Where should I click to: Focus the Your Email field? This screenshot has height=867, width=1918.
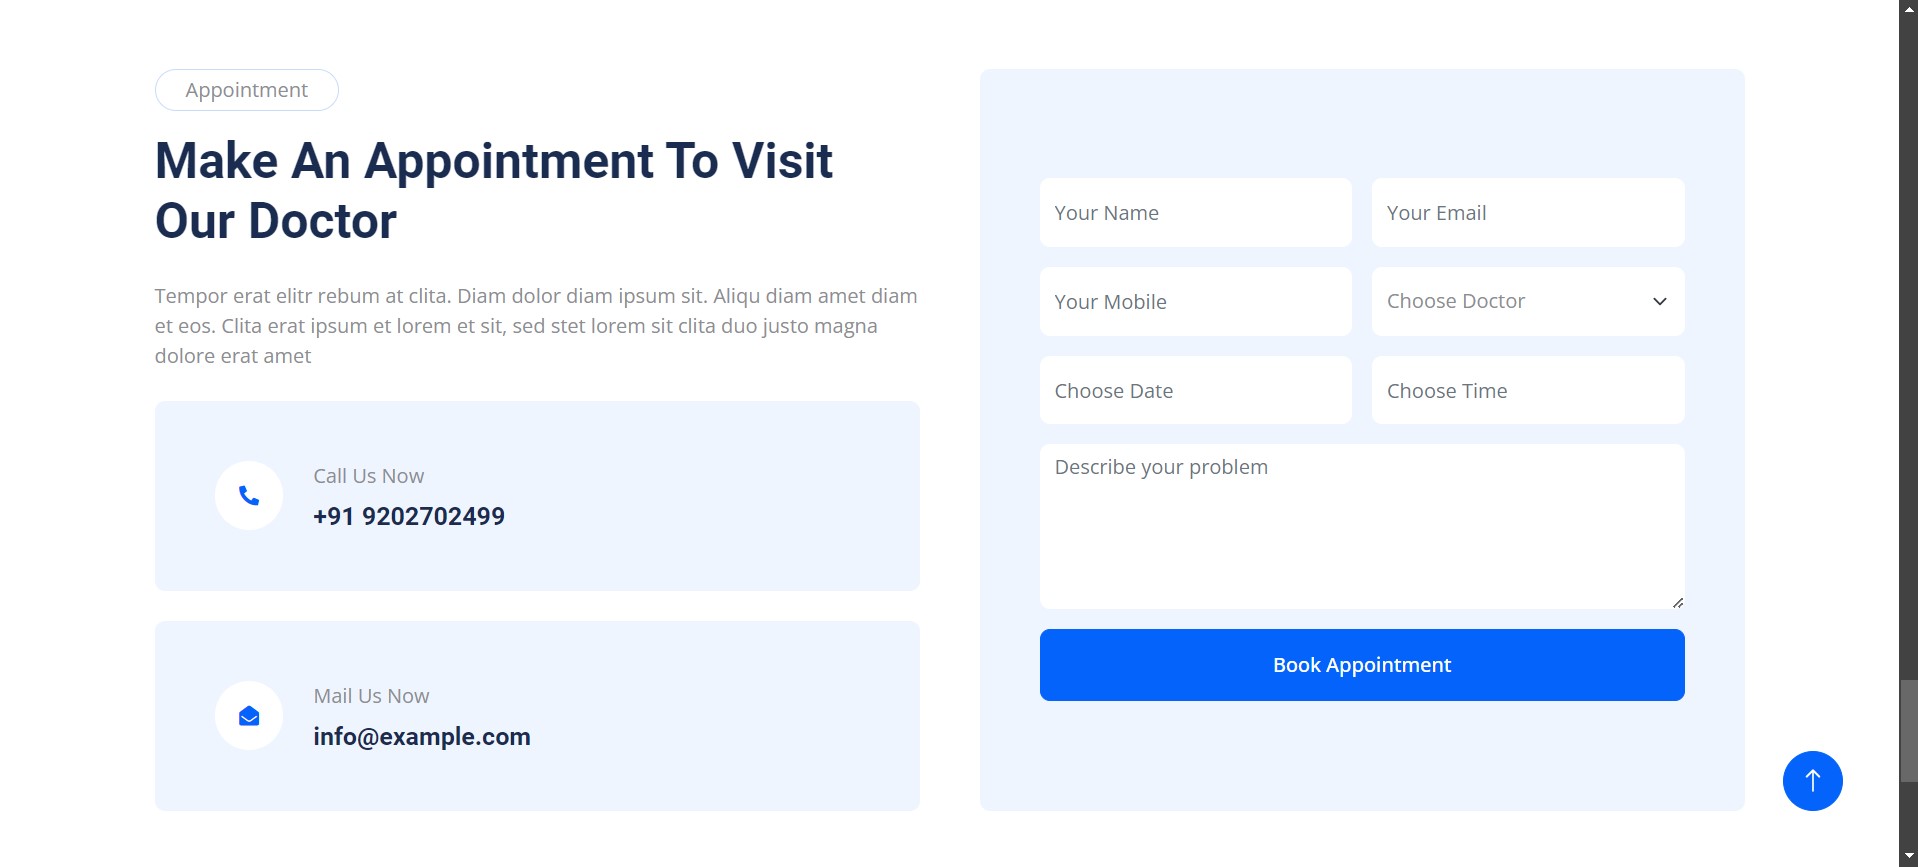coord(1527,213)
